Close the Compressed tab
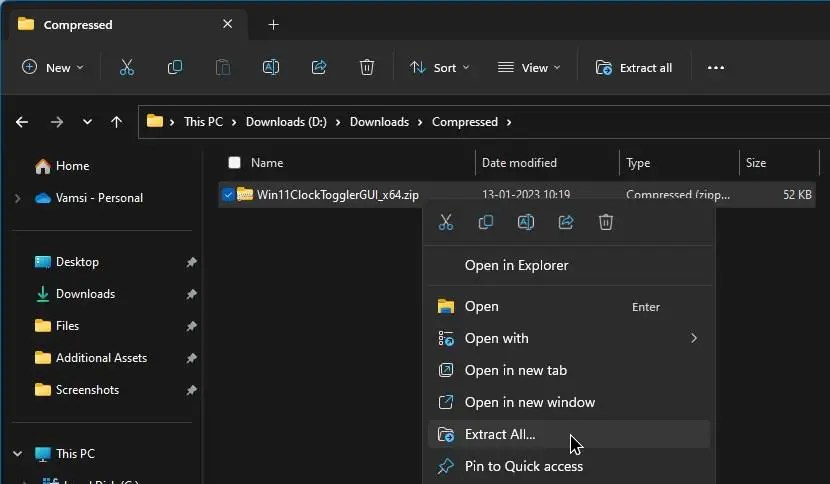The image size is (830, 484). click(x=227, y=24)
